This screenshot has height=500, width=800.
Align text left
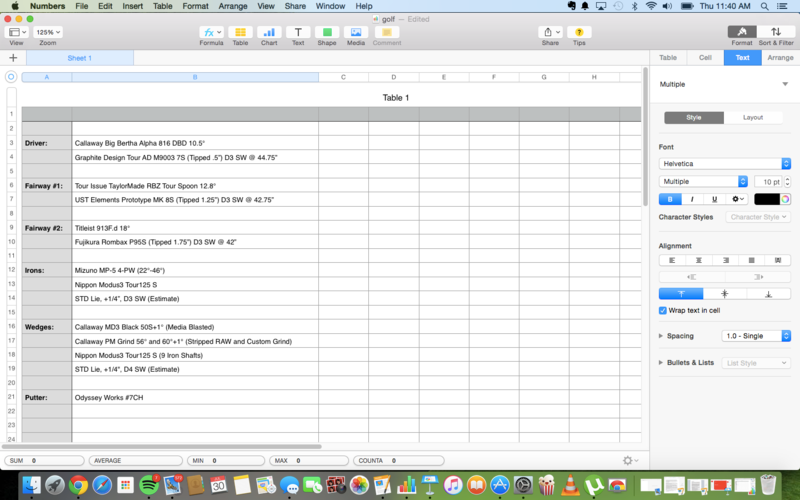(x=672, y=260)
